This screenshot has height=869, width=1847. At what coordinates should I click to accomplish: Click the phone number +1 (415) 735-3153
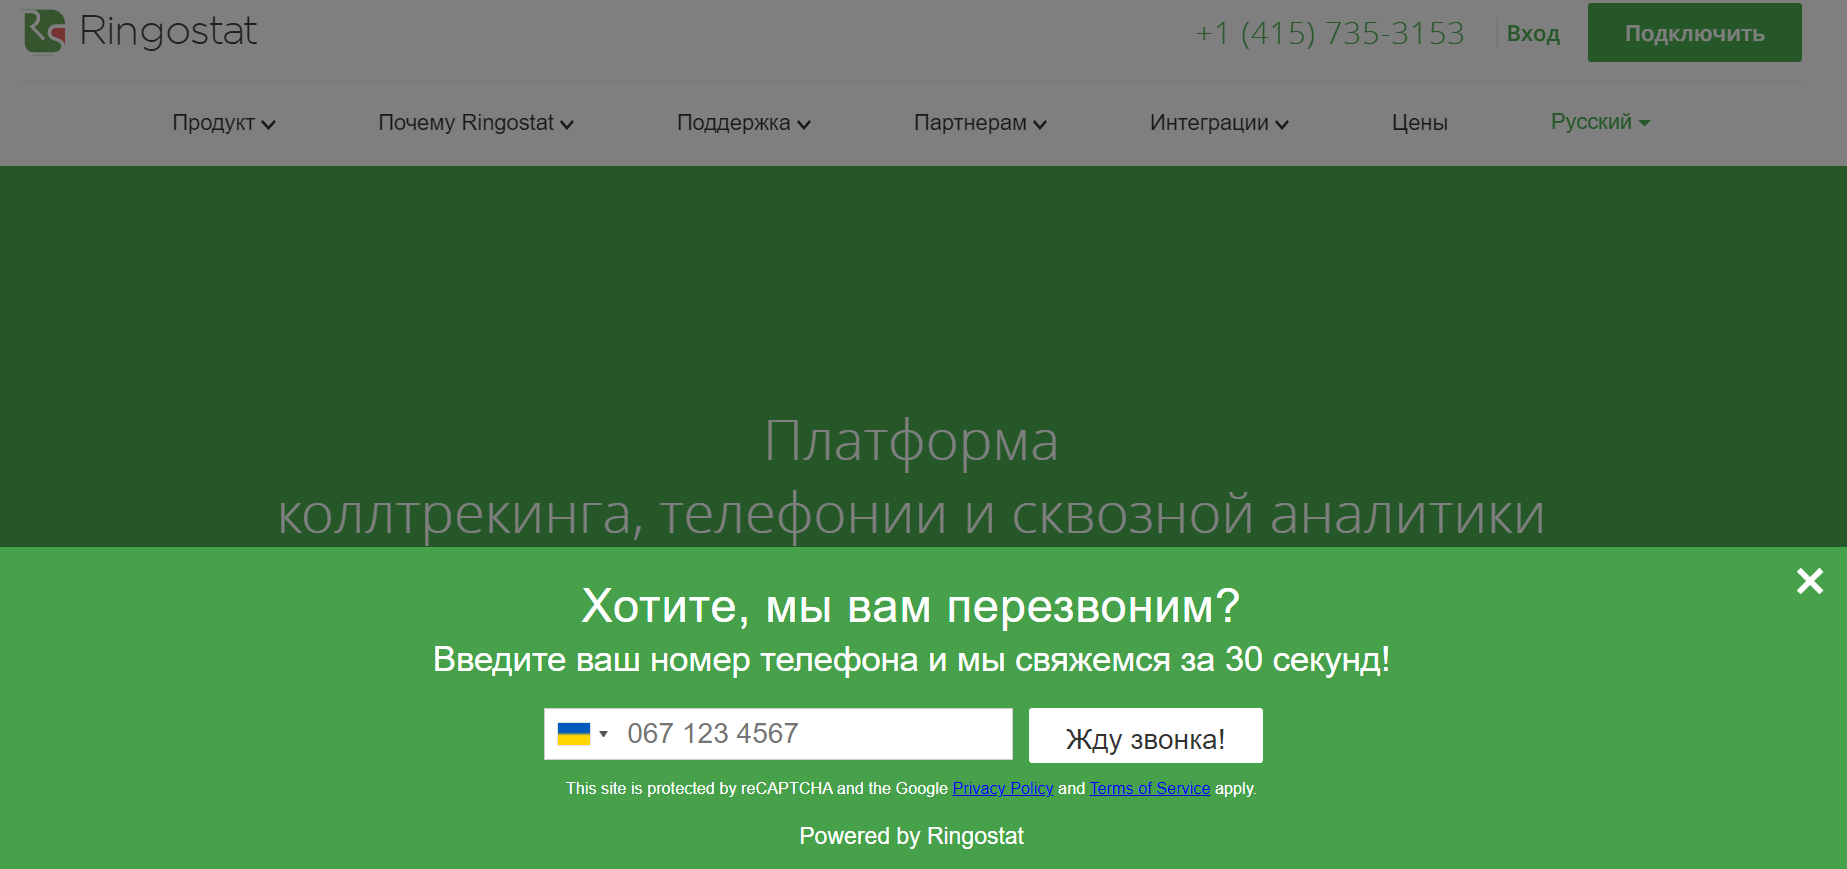click(x=1330, y=33)
